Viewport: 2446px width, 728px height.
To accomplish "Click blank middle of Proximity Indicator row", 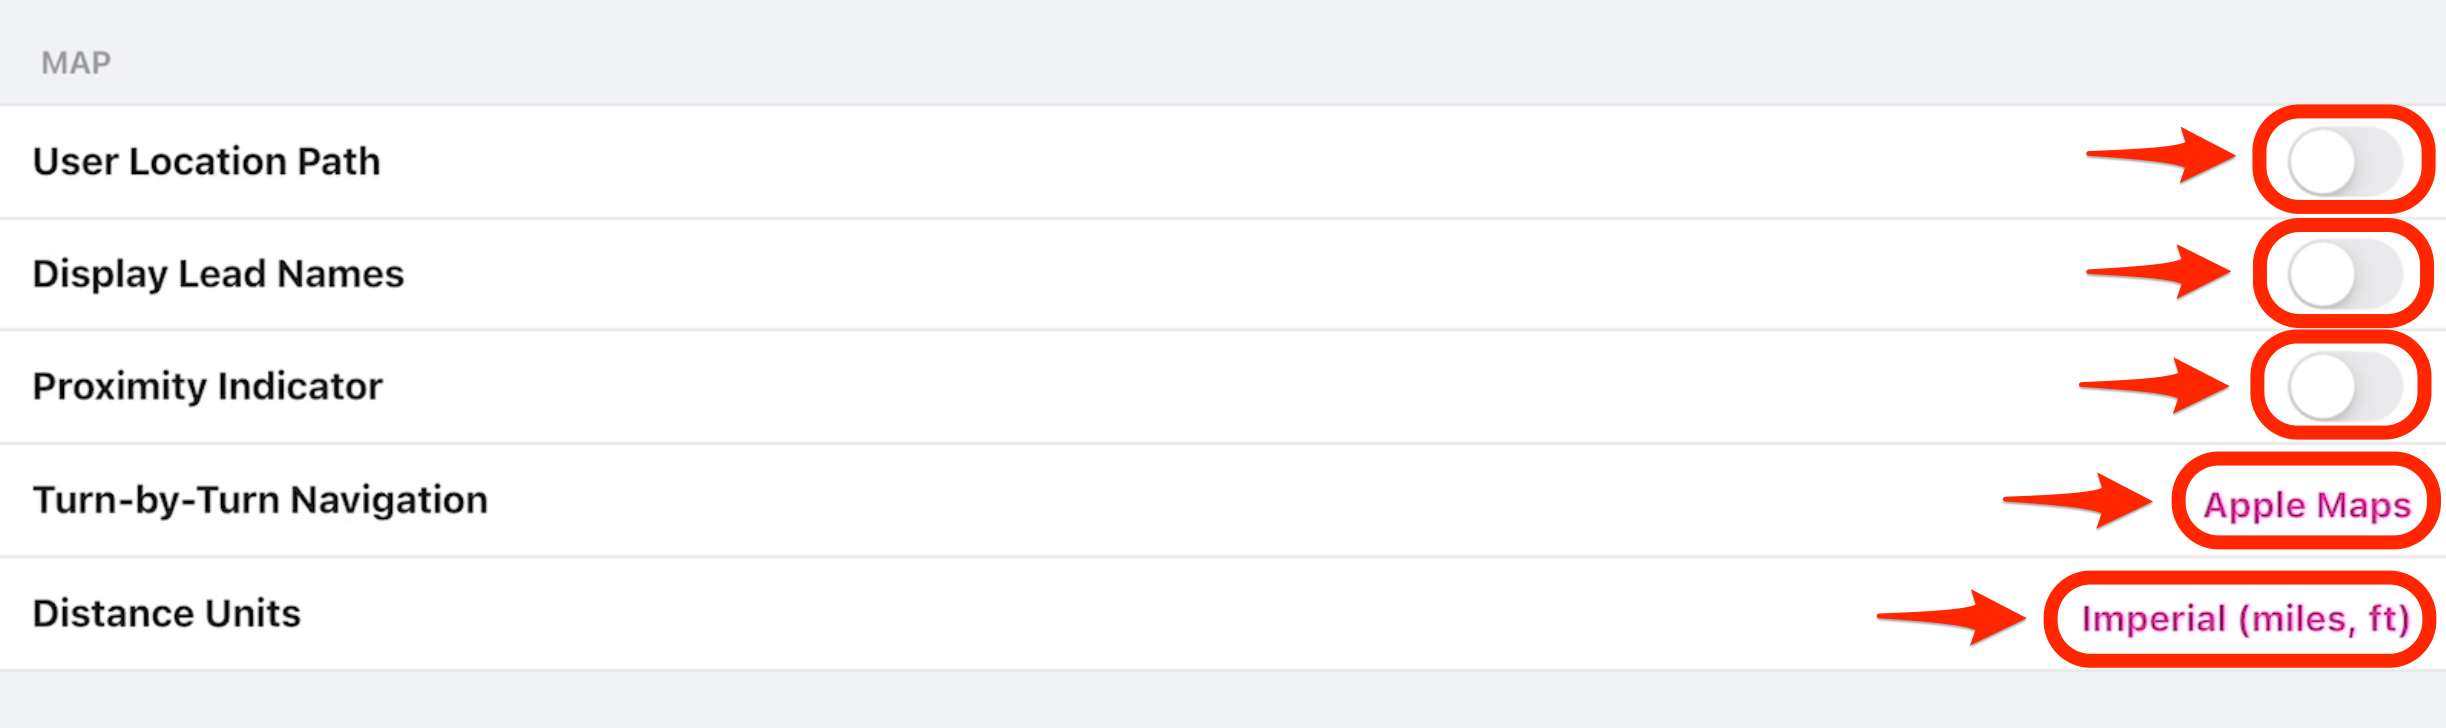I will pyautogui.click(x=1200, y=387).
